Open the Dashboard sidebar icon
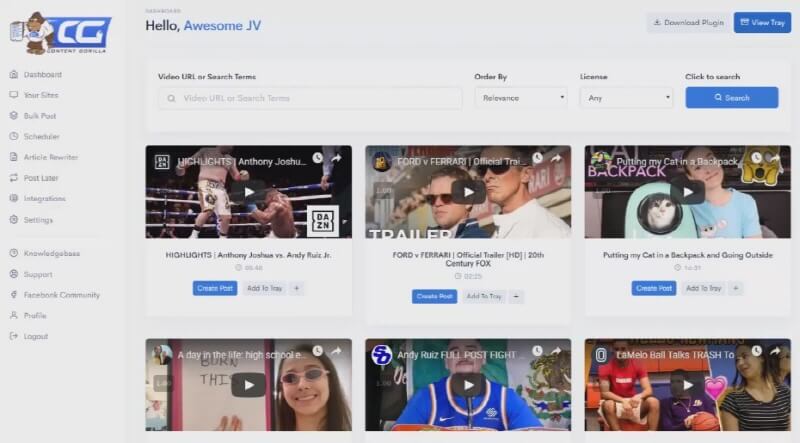 pyautogui.click(x=14, y=75)
